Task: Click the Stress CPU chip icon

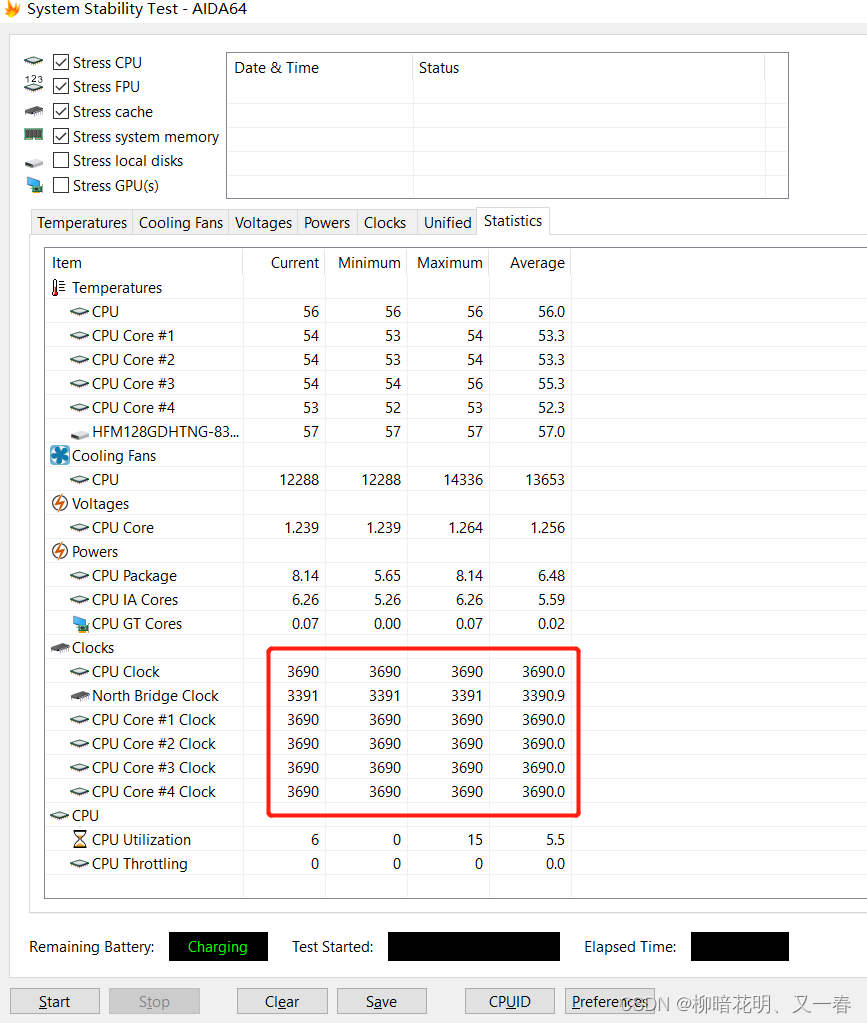Action: [33, 61]
